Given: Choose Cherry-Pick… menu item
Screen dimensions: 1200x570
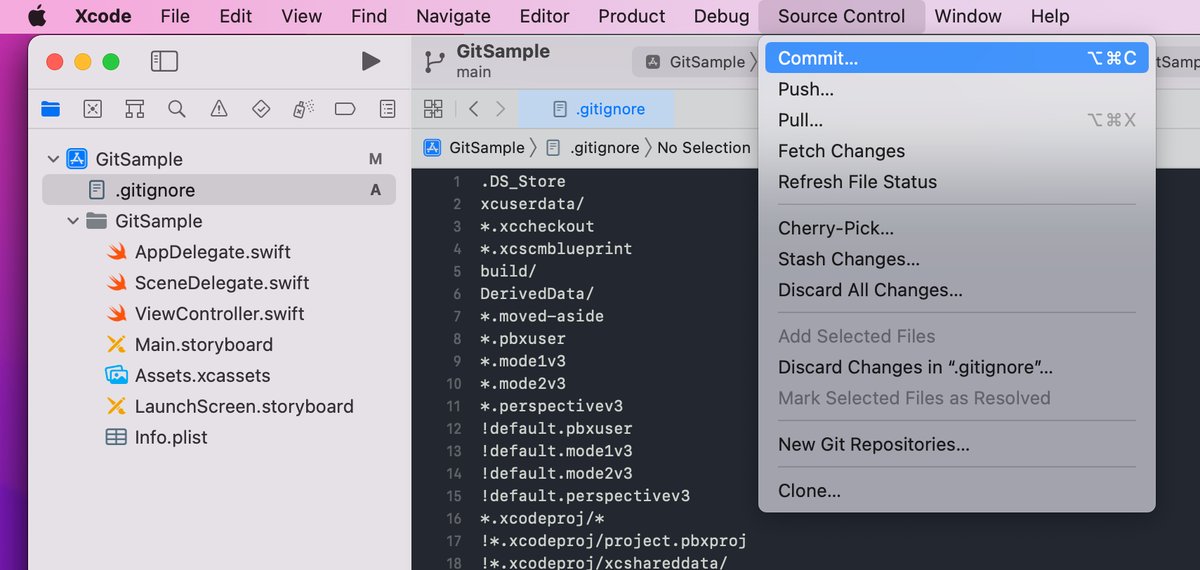Looking at the screenshot, I should click(x=957, y=228).
